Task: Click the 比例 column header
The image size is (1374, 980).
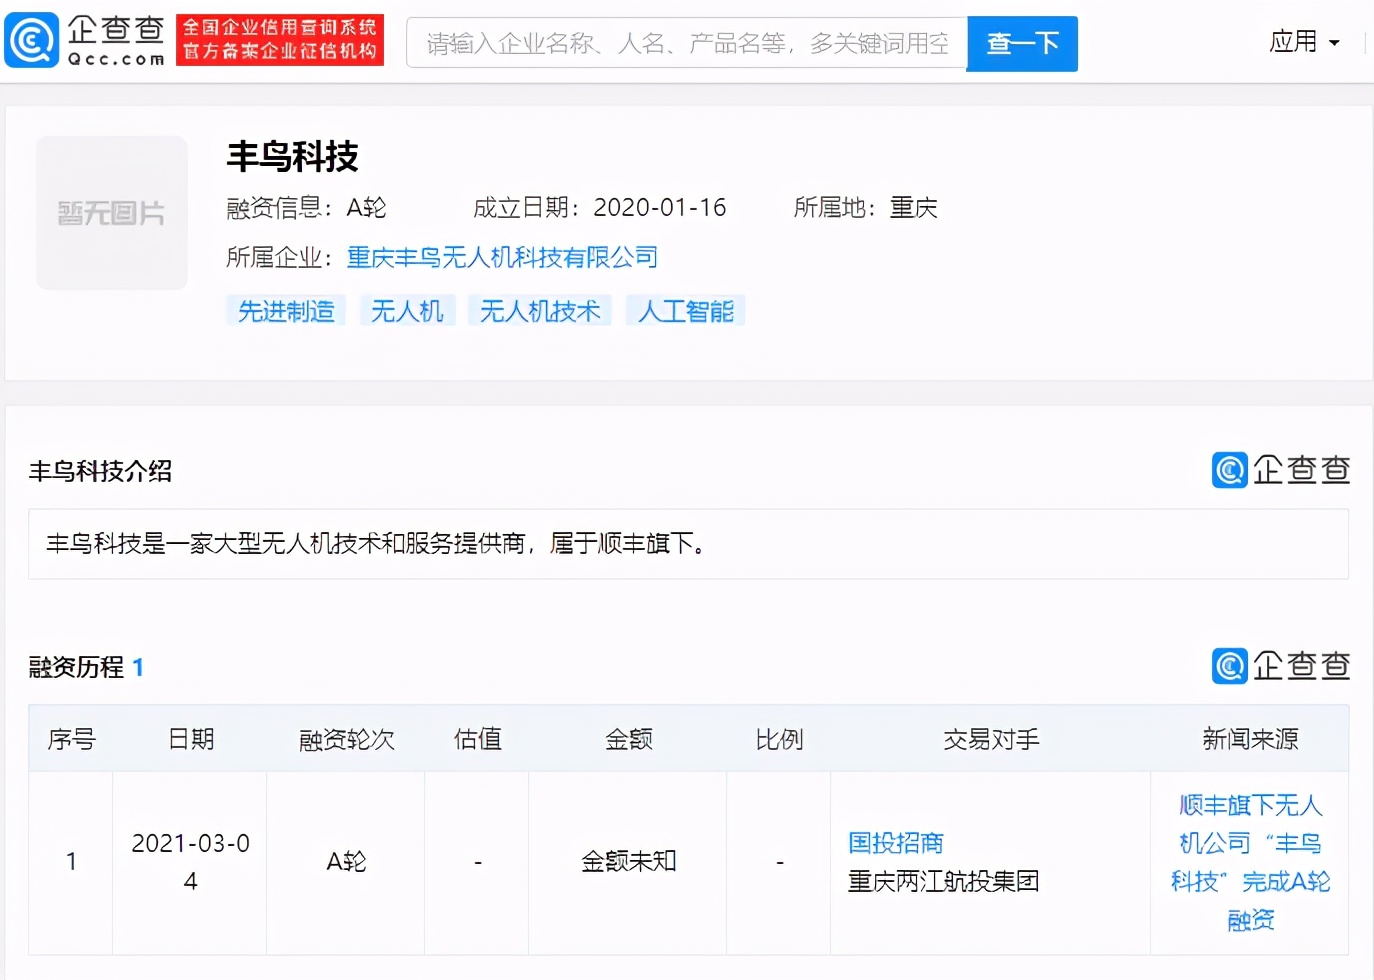Action: pyautogui.click(x=779, y=739)
